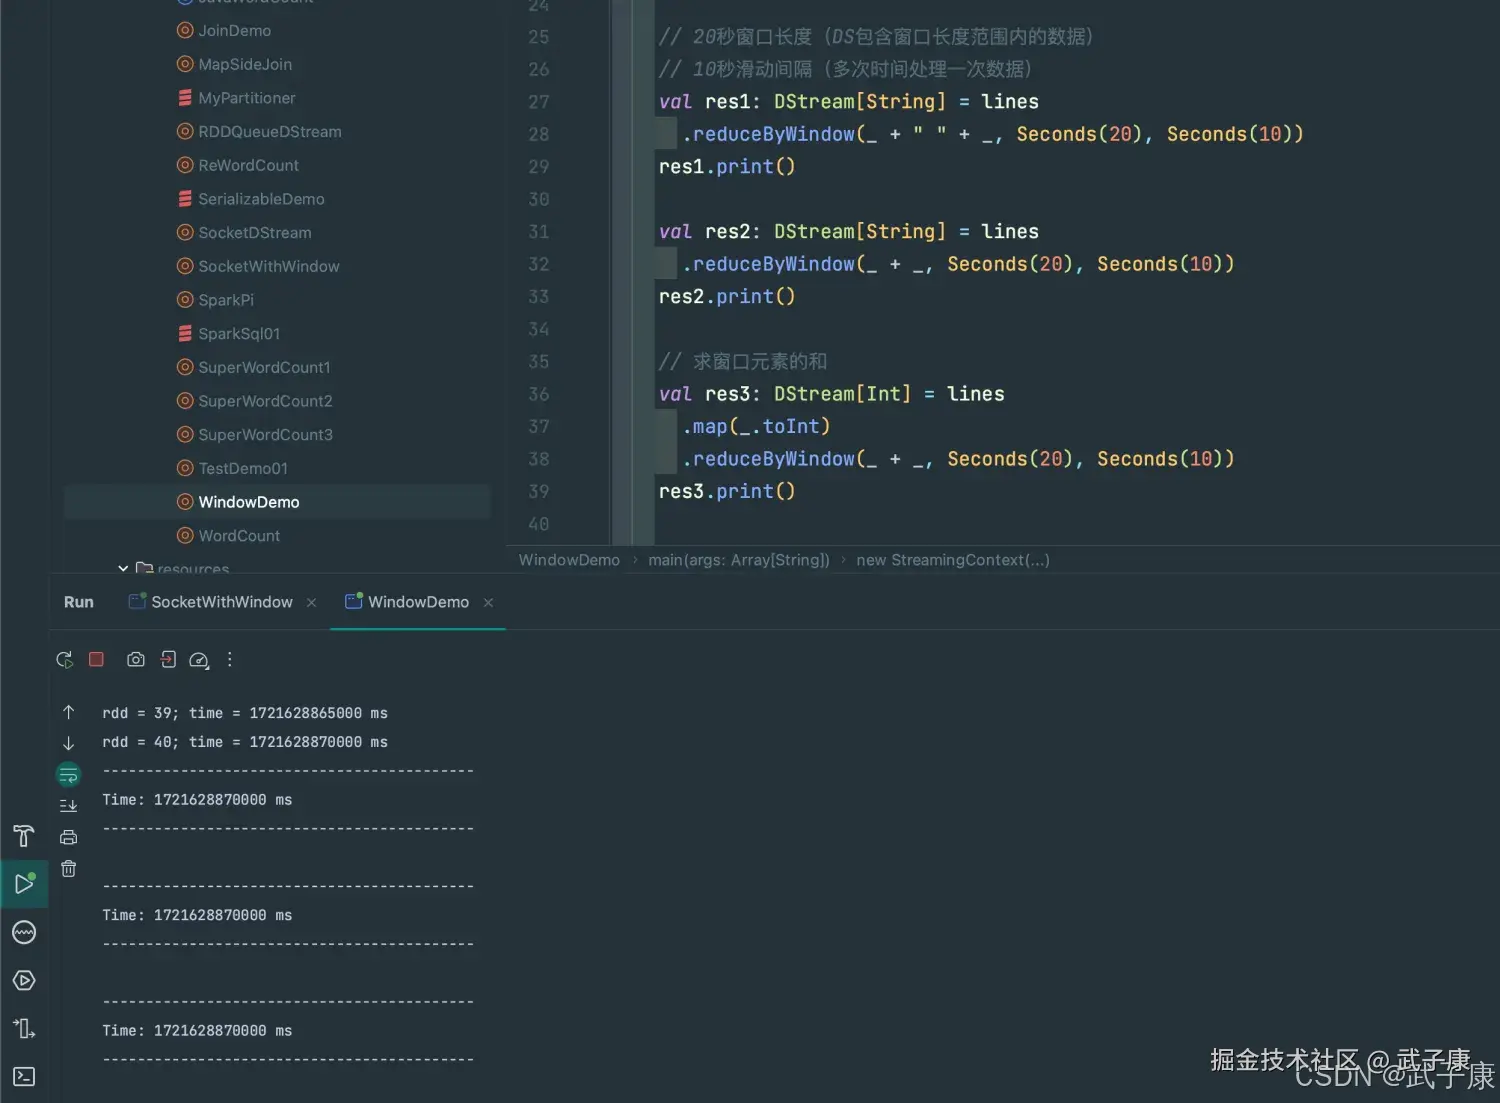The image size is (1500, 1103).
Task: Select SuperWordCount3 in the project tree
Action: [x=254, y=435]
